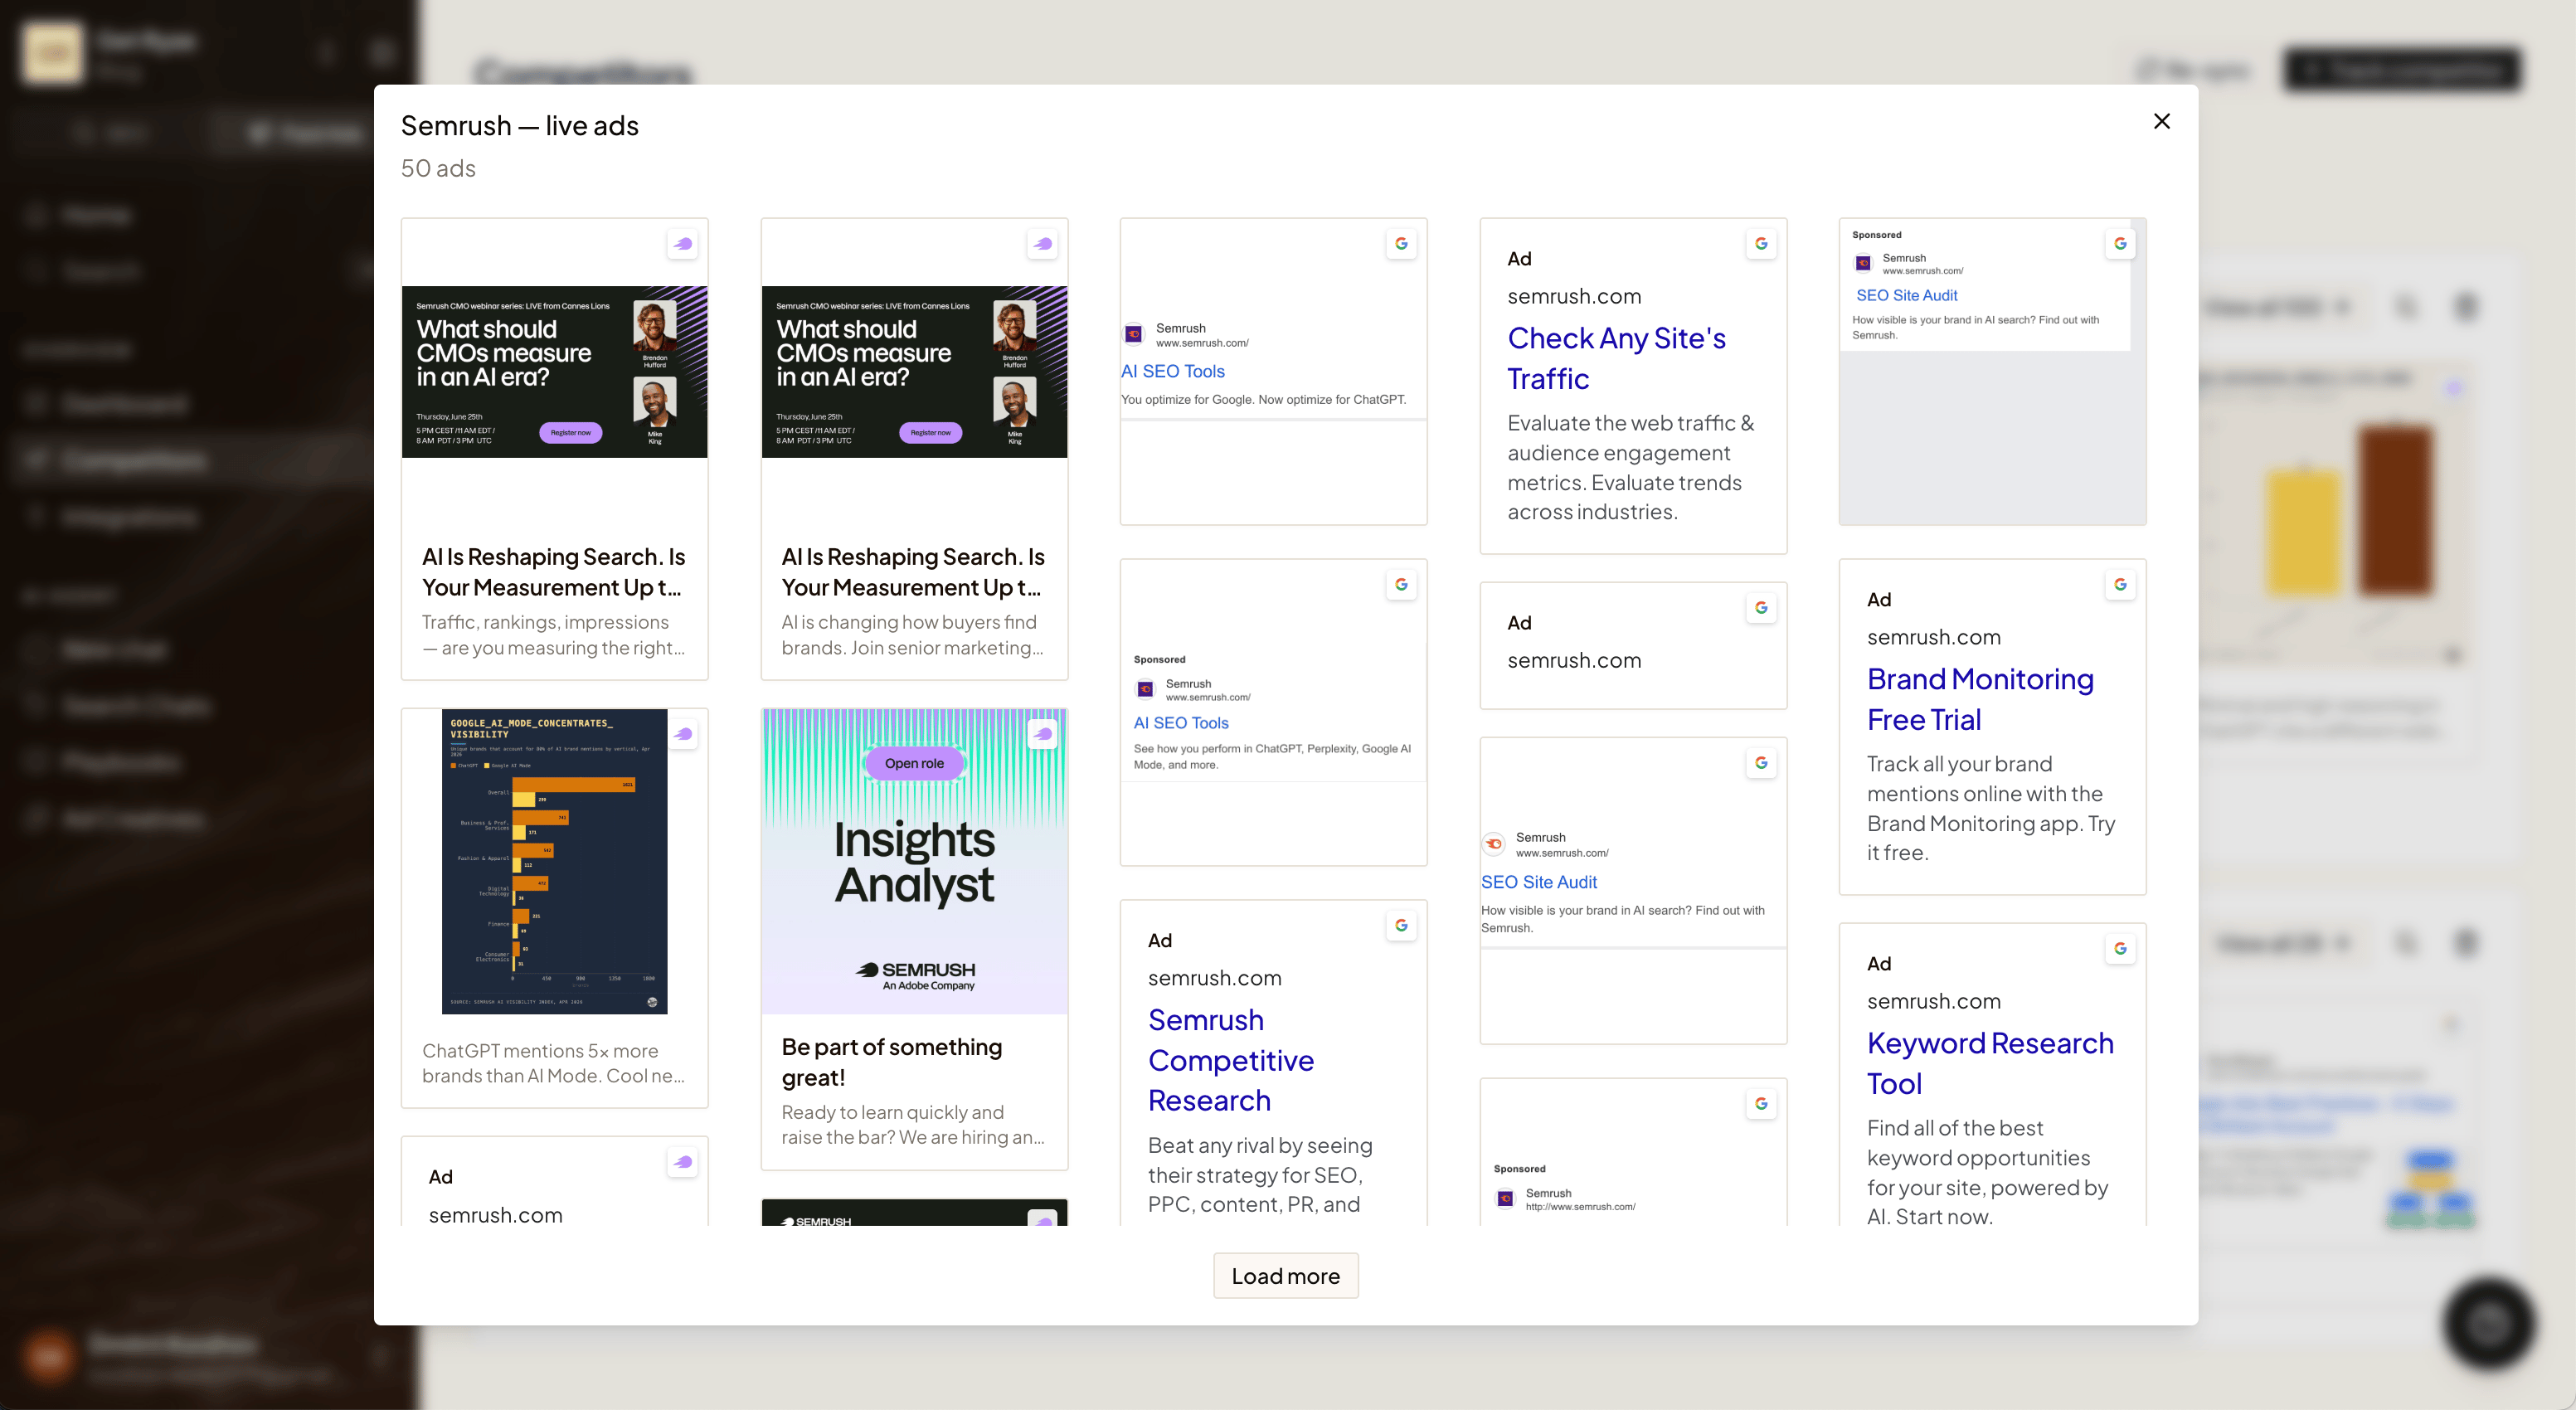Click Google badge on SEO Site Audit card with orange Semrush logo

pyautogui.click(x=1761, y=762)
